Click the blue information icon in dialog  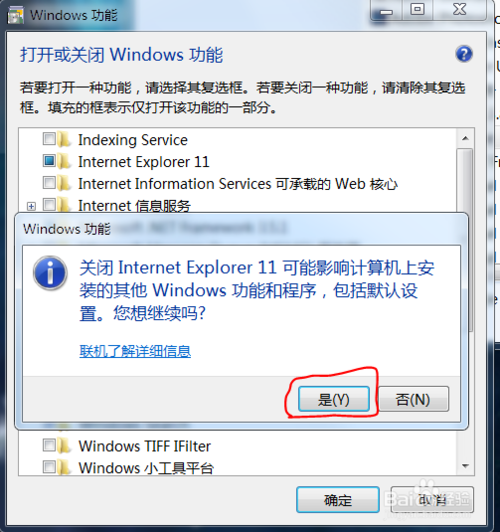tap(50, 273)
